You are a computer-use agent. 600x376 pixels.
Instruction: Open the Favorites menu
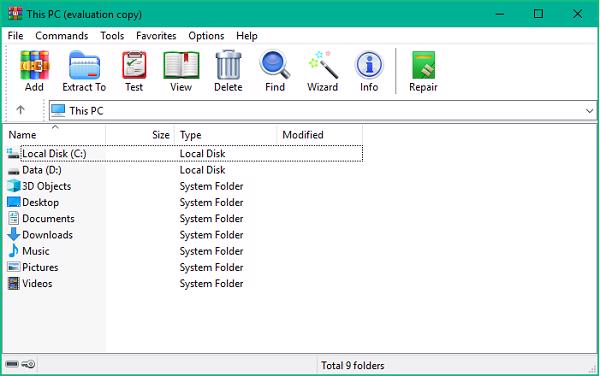coord(156,36)
